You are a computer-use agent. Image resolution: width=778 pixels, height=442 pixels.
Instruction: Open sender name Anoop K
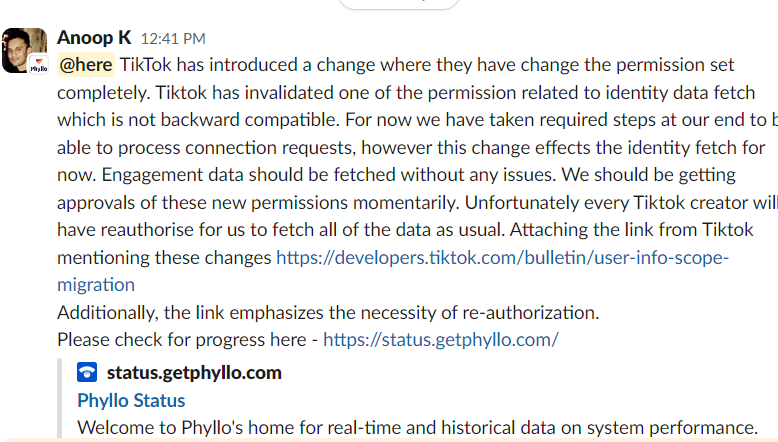pyautogui.click(x=94, y=38)
